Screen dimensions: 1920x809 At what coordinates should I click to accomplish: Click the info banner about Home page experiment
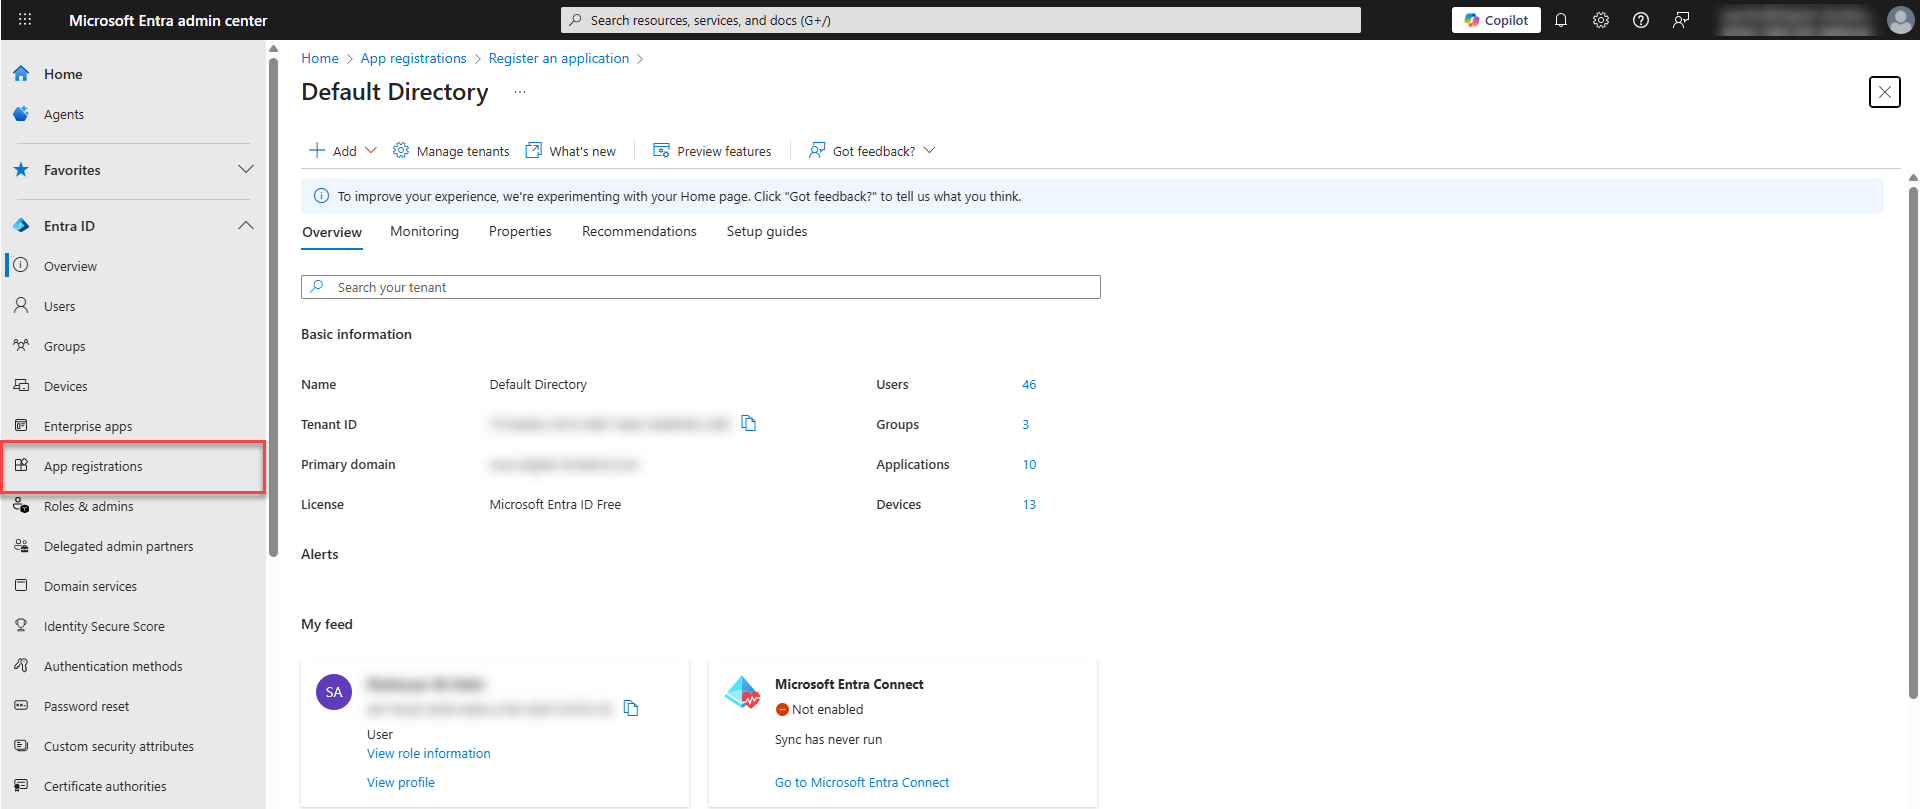(x=1092, y=196)
